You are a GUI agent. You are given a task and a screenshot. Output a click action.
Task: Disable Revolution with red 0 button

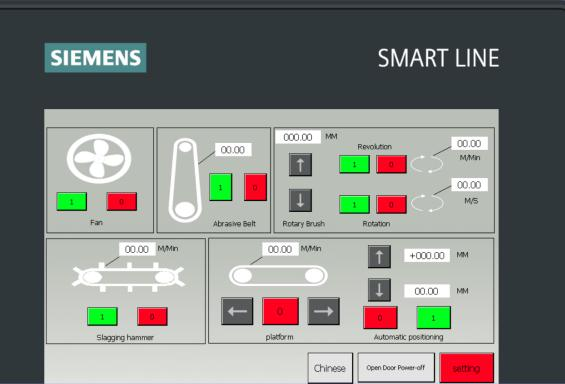(391, 165)
